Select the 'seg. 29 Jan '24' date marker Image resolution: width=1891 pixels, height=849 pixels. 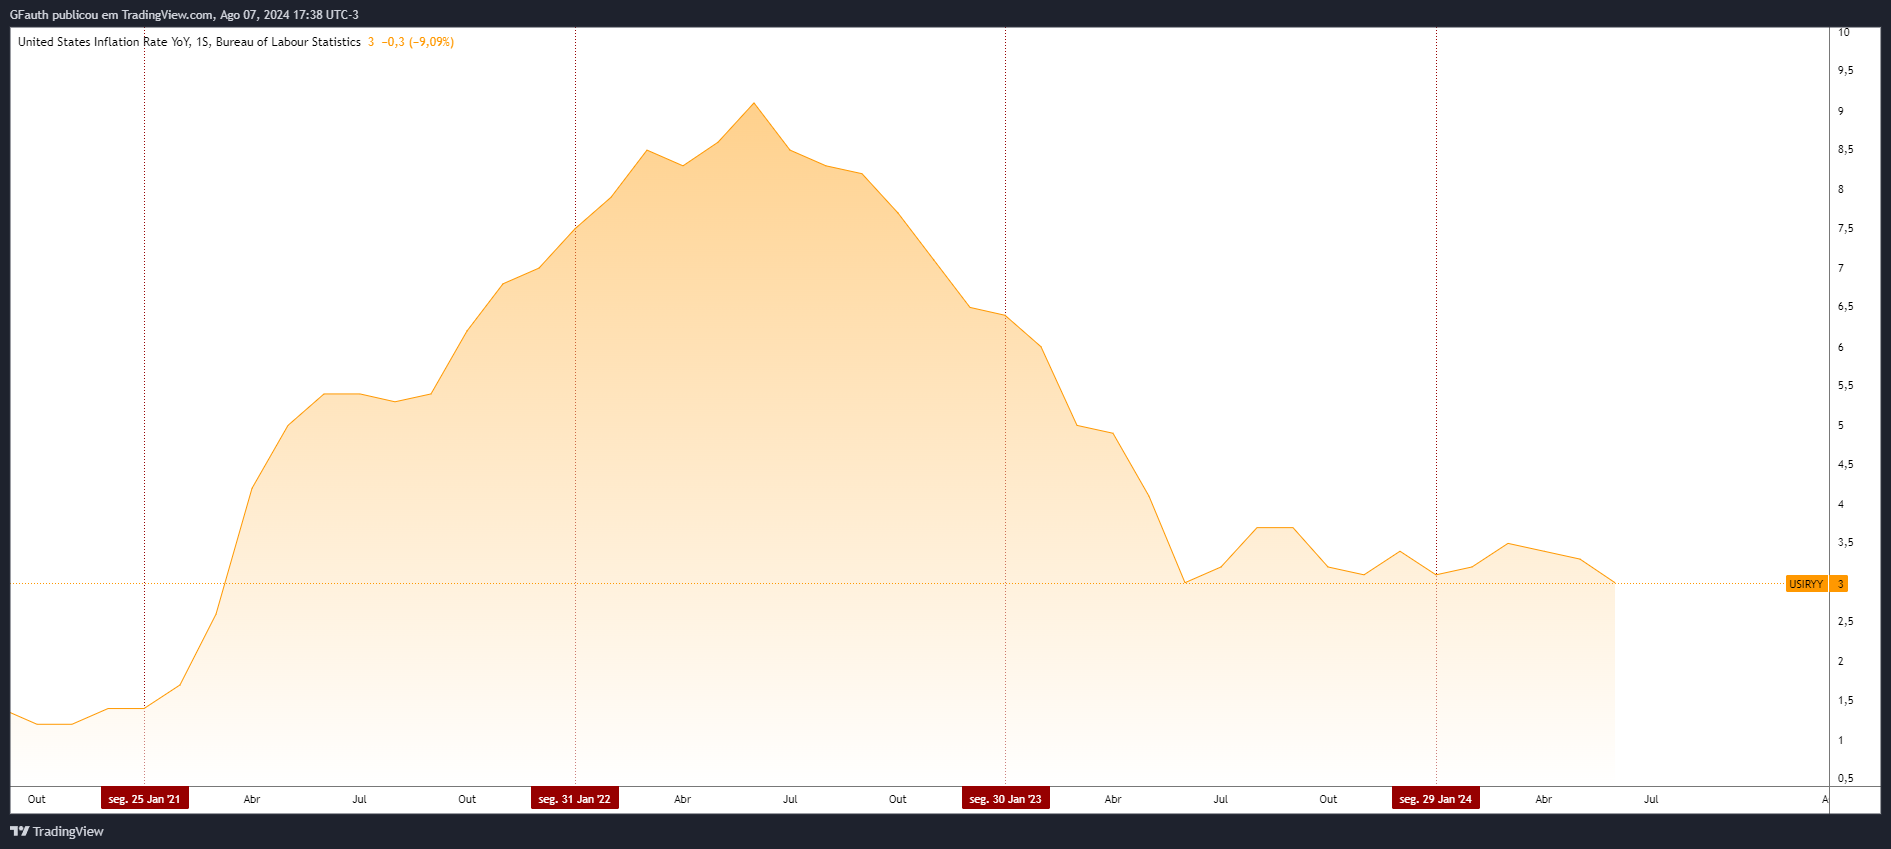pos(1436,799)
